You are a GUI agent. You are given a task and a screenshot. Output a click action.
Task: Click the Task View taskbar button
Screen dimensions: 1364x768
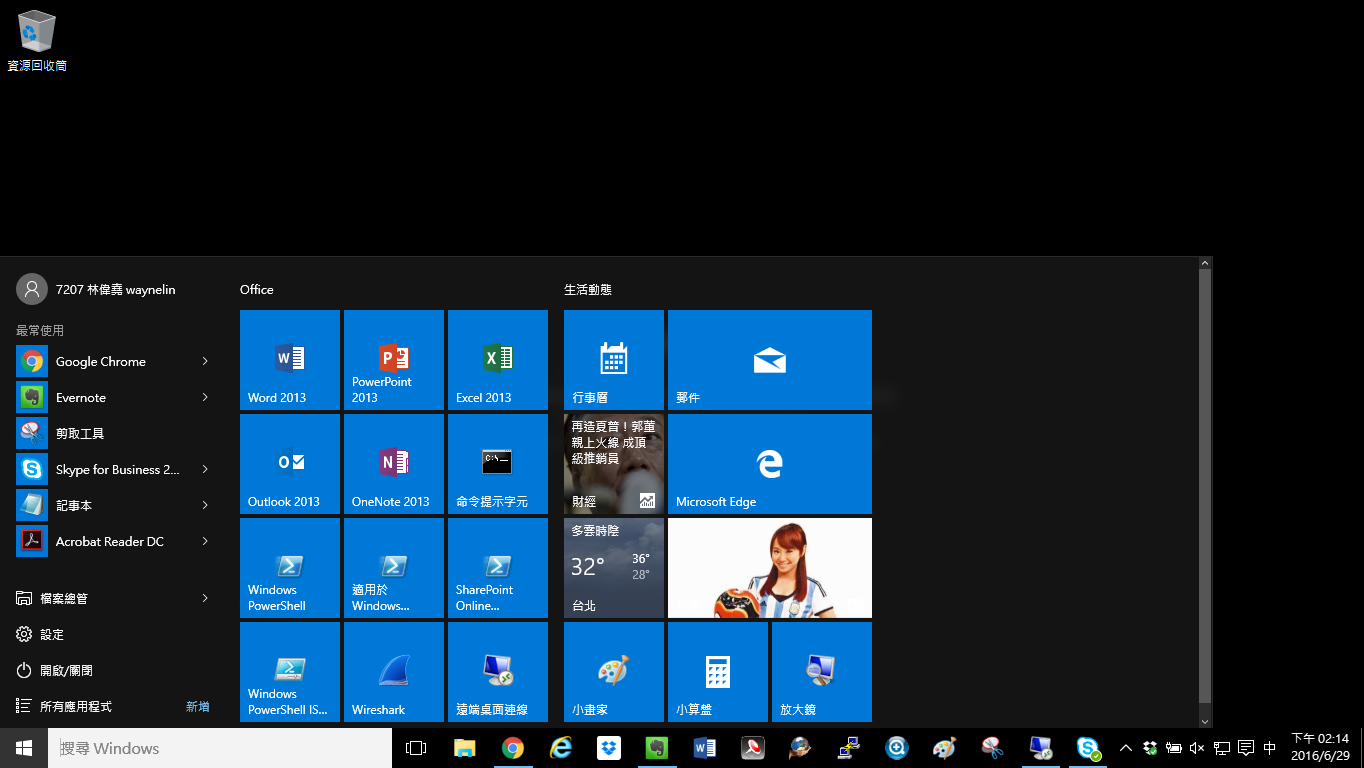click(416, 748)
